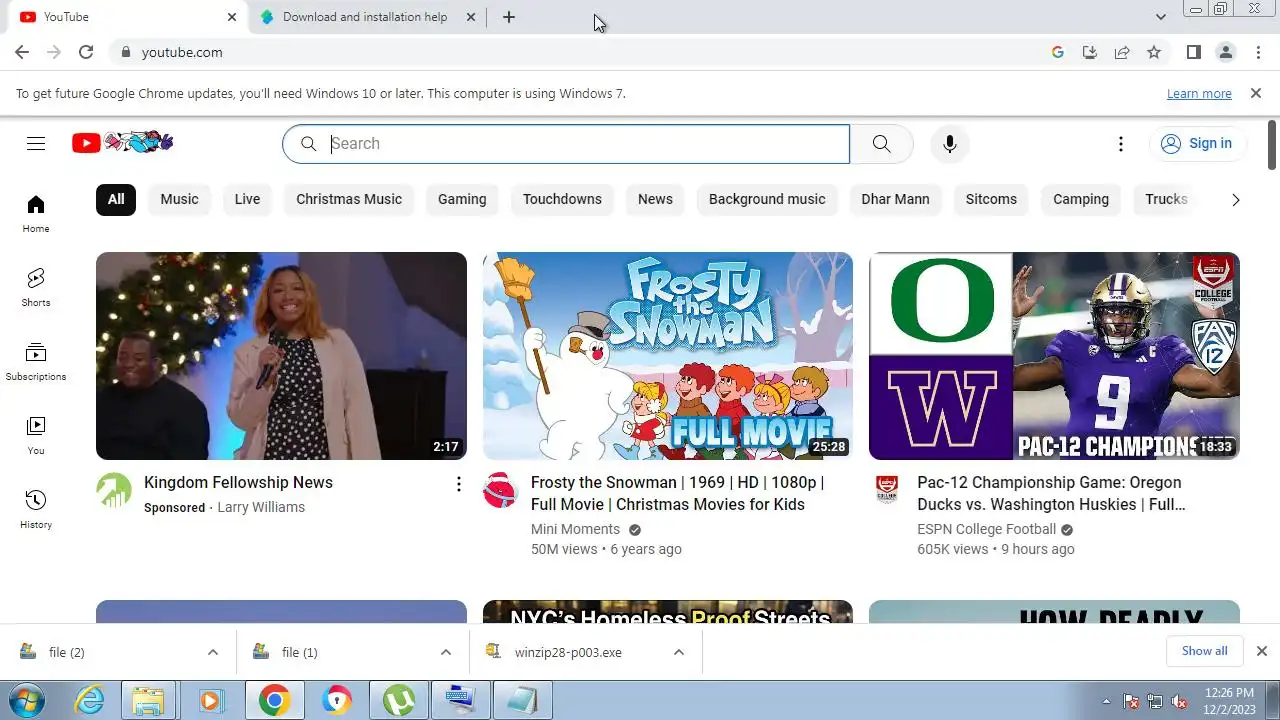Launch Internet Explorer from the taskbar
The height and width of the screenshot is (720, 1280).
[x=89, y=701]
